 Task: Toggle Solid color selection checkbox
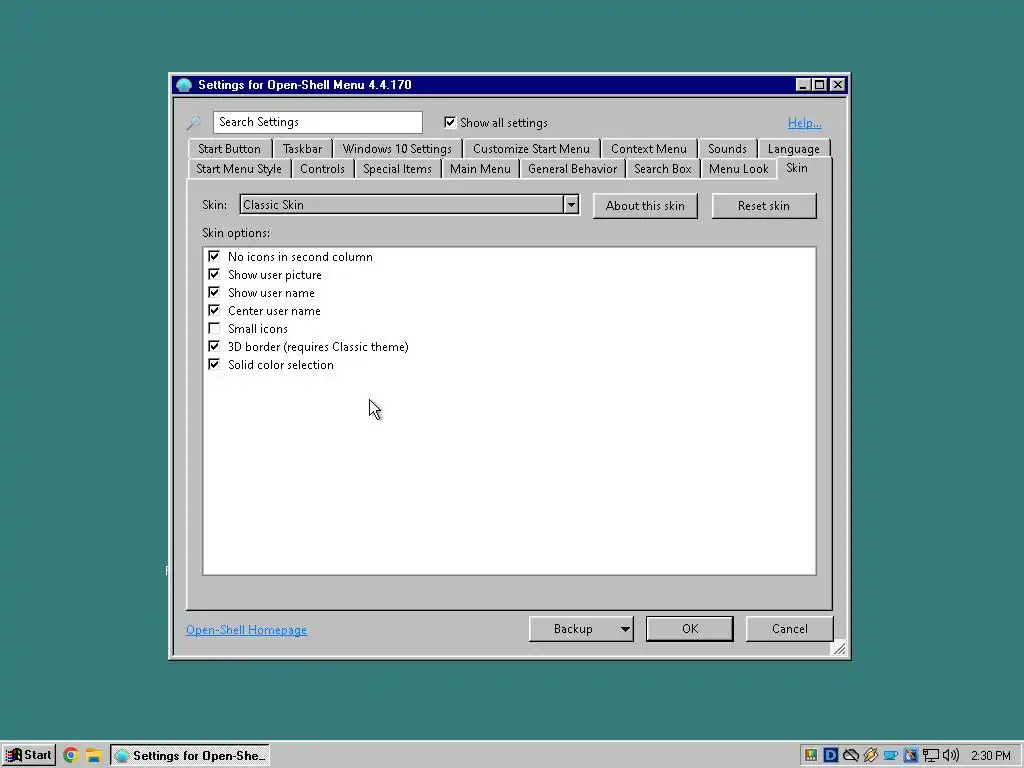(x=214, y=364)
